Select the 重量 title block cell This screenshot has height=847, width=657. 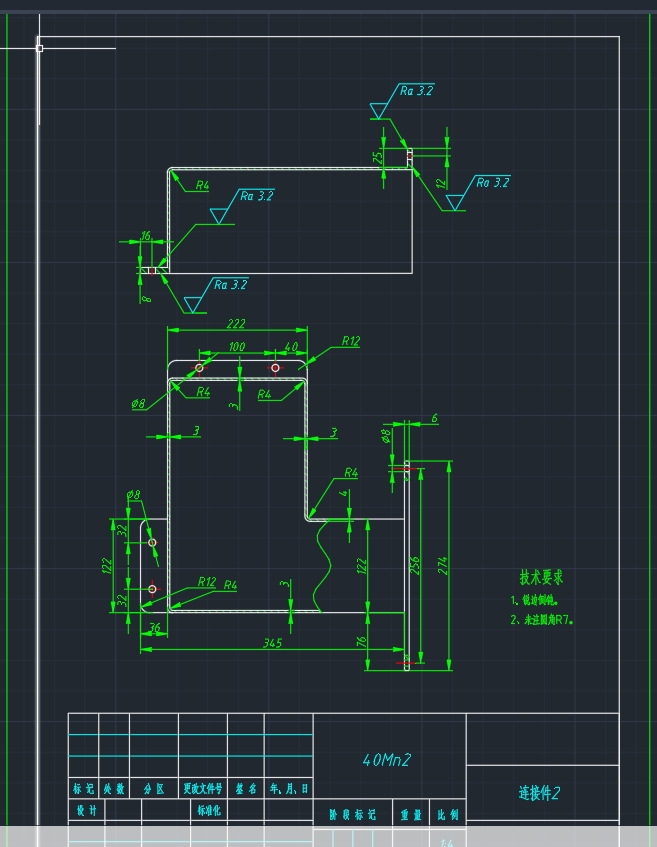411,815
